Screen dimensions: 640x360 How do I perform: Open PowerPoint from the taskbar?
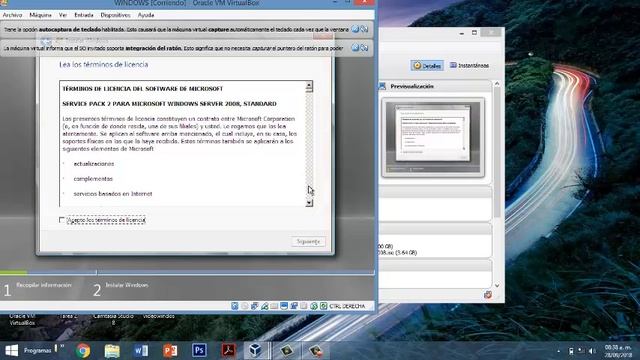(170, 351)
